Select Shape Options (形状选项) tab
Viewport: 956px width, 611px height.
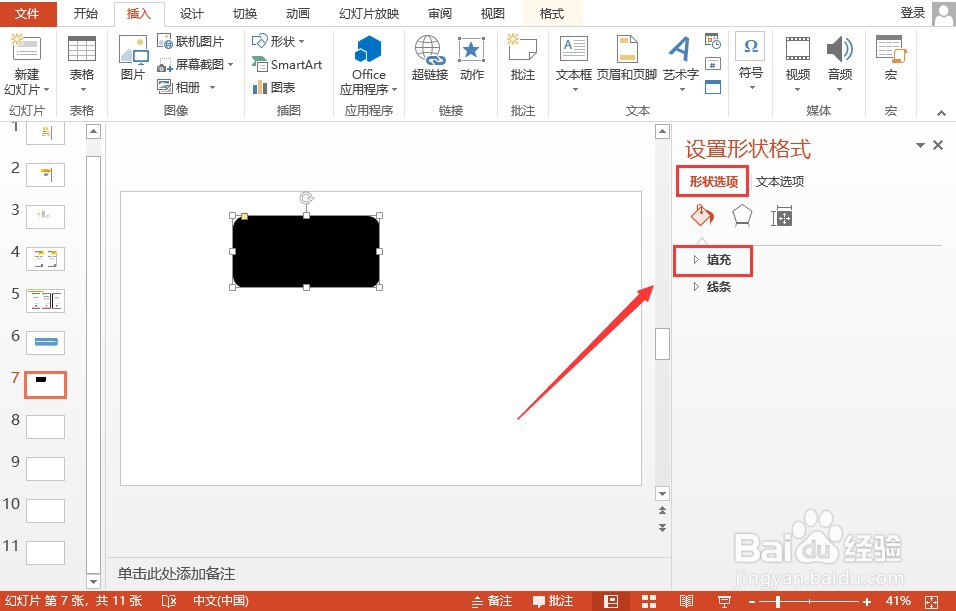[x=713, y=182]
